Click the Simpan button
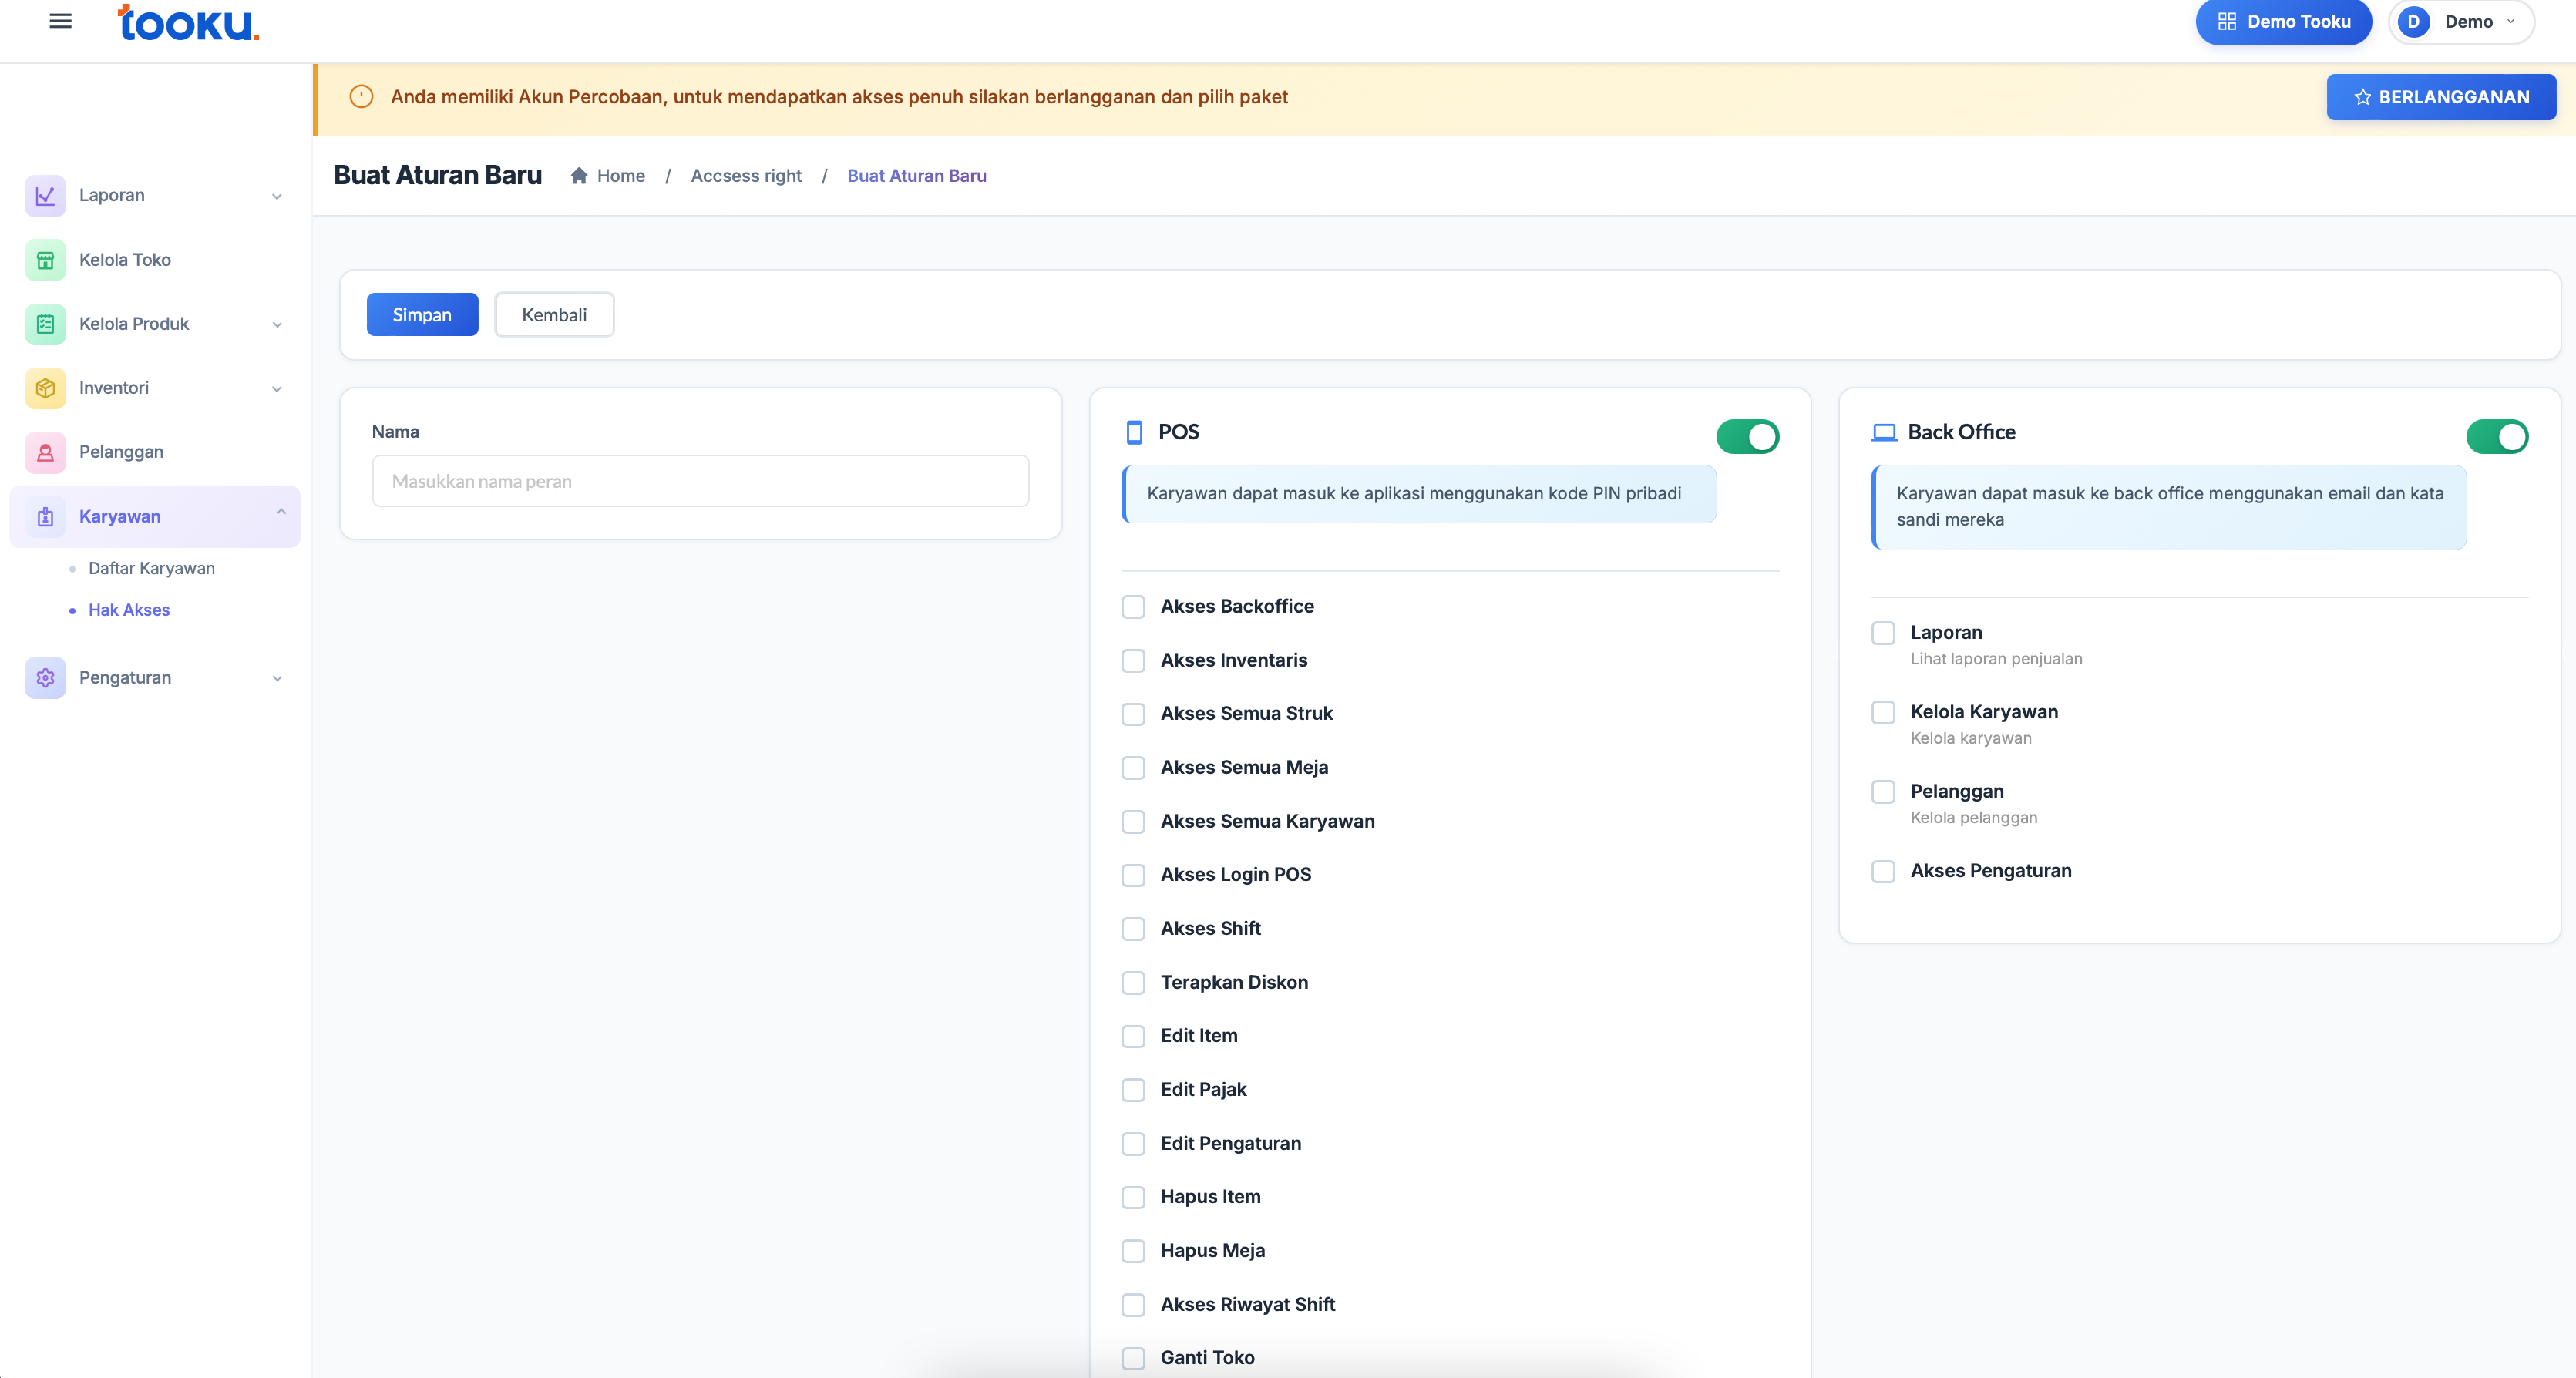2576x1378 pixels. click(422, 315)
